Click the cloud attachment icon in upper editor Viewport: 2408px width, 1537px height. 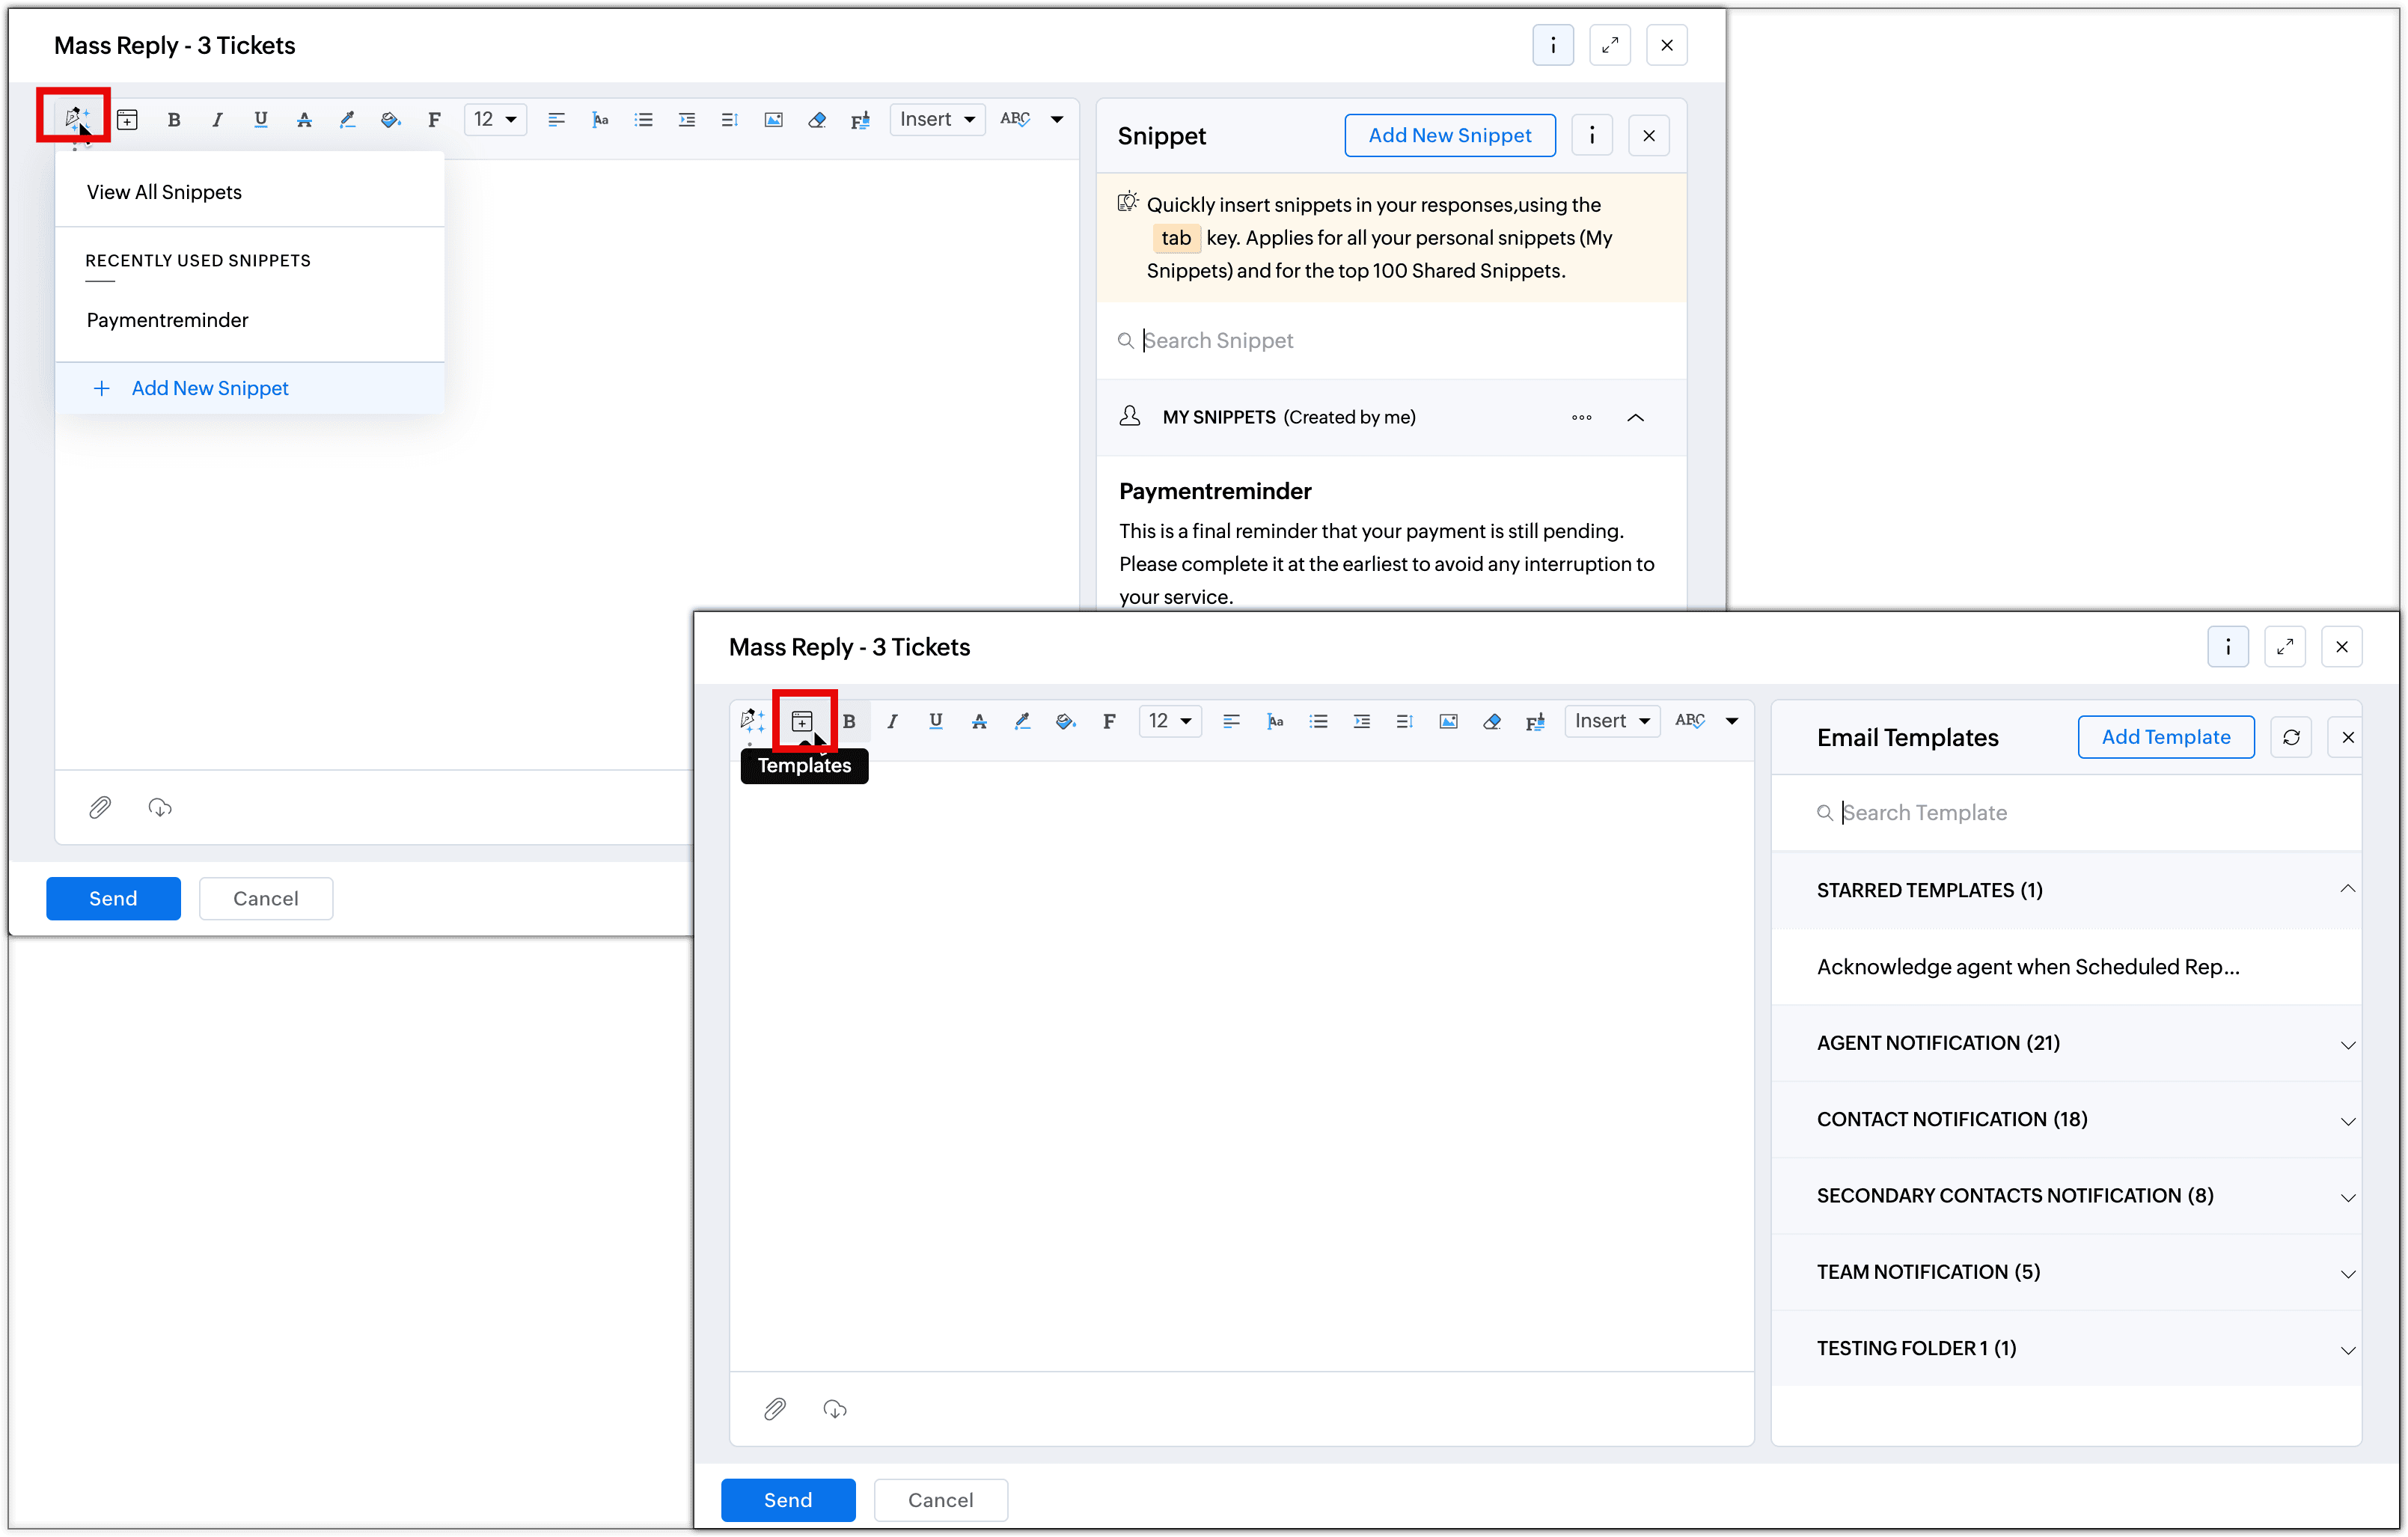pos(160,807)
